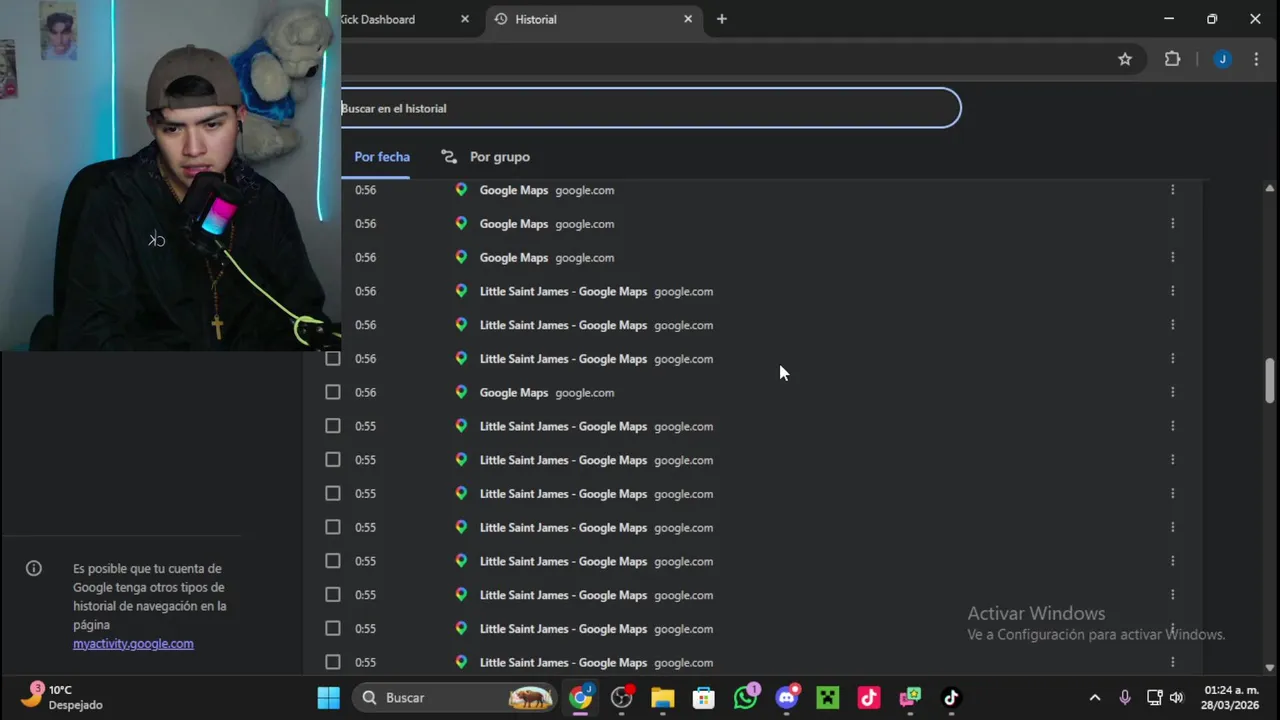Viewport: 1280px width, 720px height.
Task: Click the 'Por grupo' grouping icon
Action: coord(449,157)
